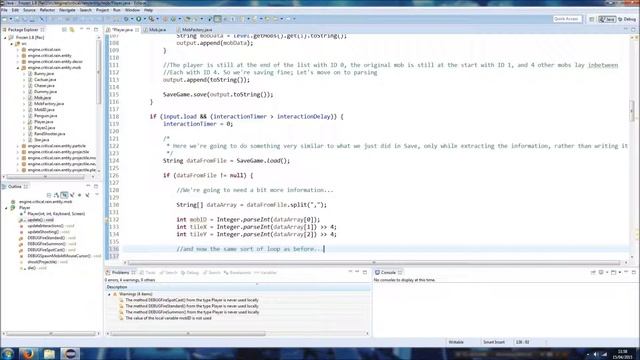
Task: Click the Open Perspective icon
Action: (x=591, y=19)
